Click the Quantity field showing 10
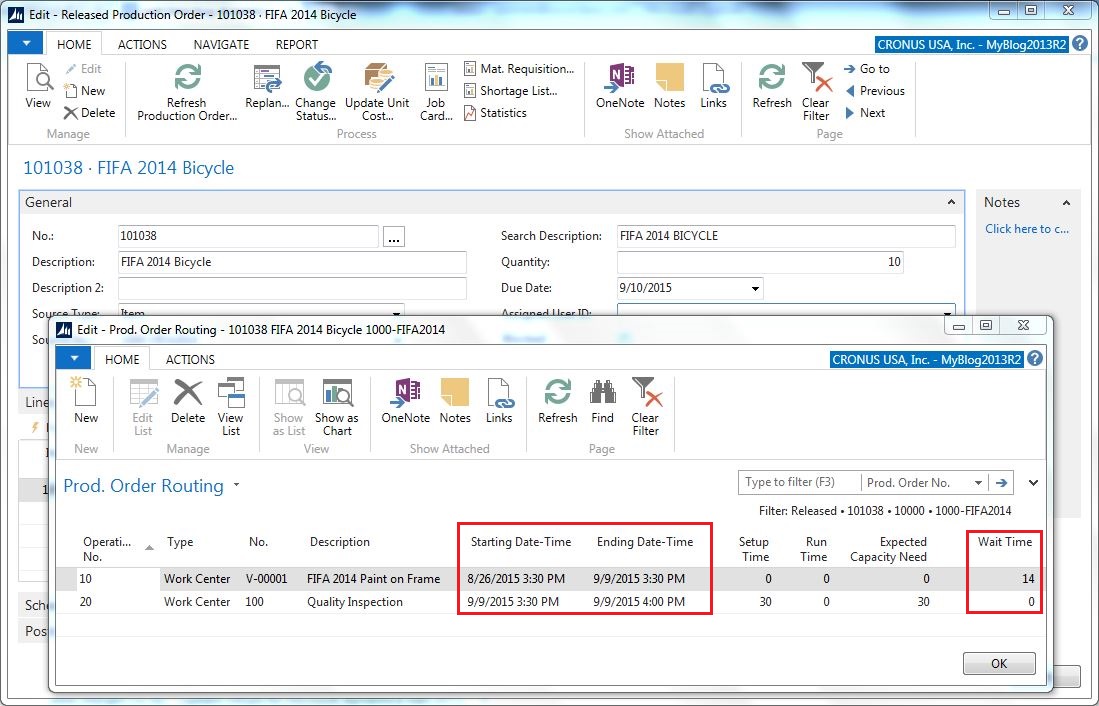The image size is (1099, 706). tap(760, 262)
